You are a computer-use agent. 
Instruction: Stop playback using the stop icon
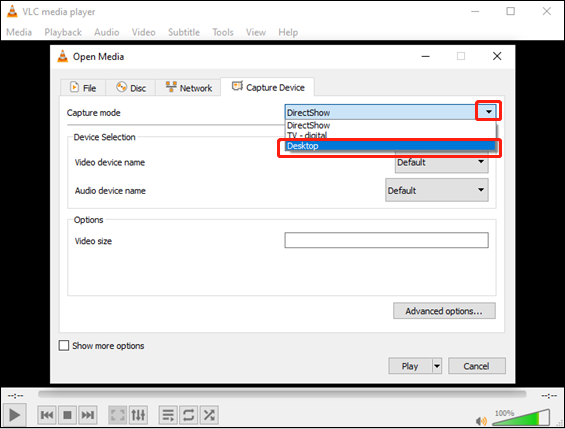point(67,415)
